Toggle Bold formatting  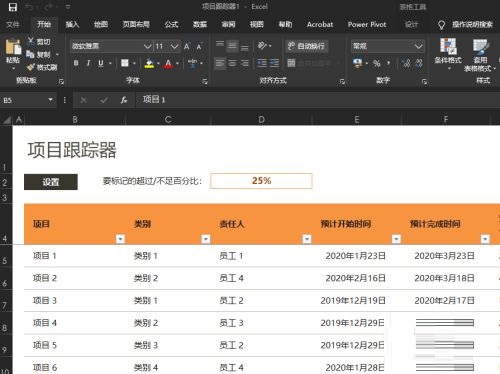76,63
